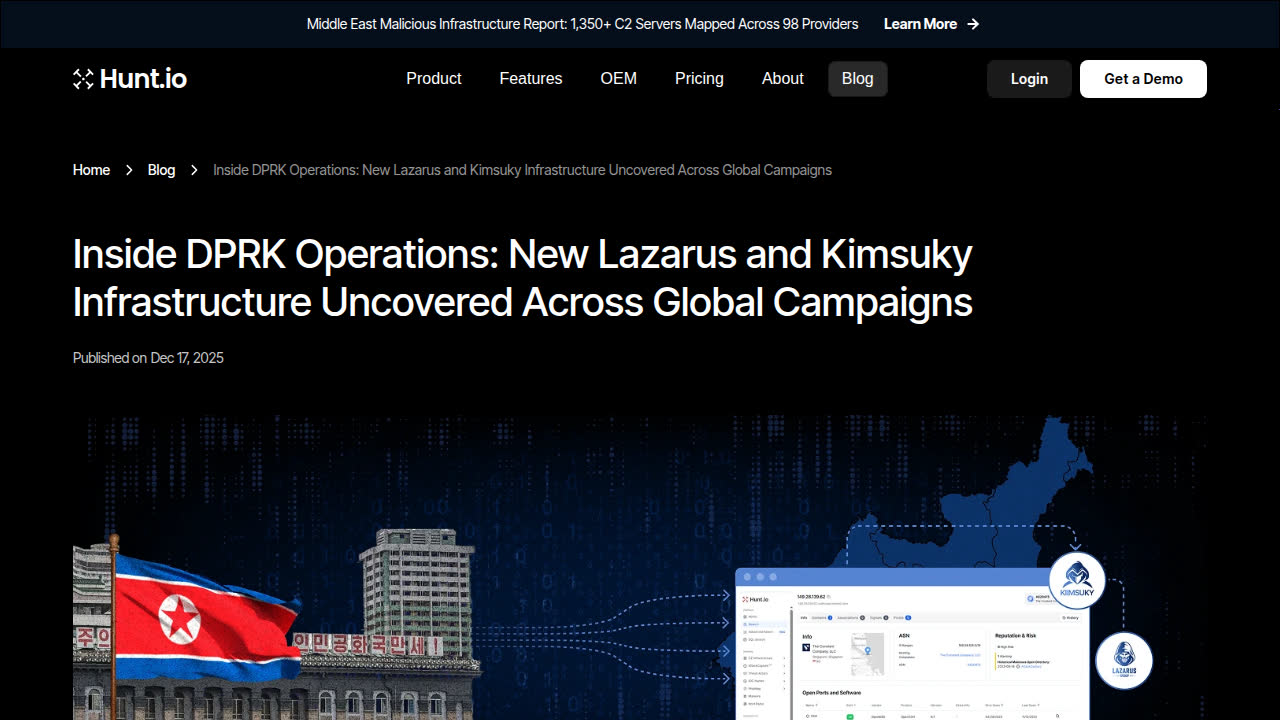Viewport: 1280px width, 720px height.
Task: Go to Home via breadcrumb
Action: tap(91, 170)
